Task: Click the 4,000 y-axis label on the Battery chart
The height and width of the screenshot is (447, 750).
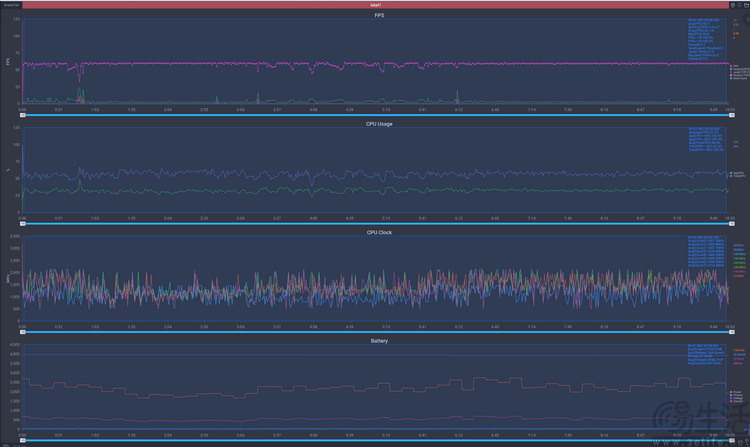Action: 15,354
